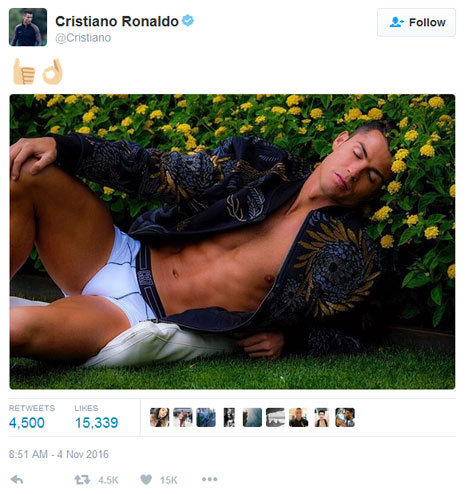Click the OK hand emoji
Image resolution: width=468 pixels, height=494 pixels.
tap(53, 72)
